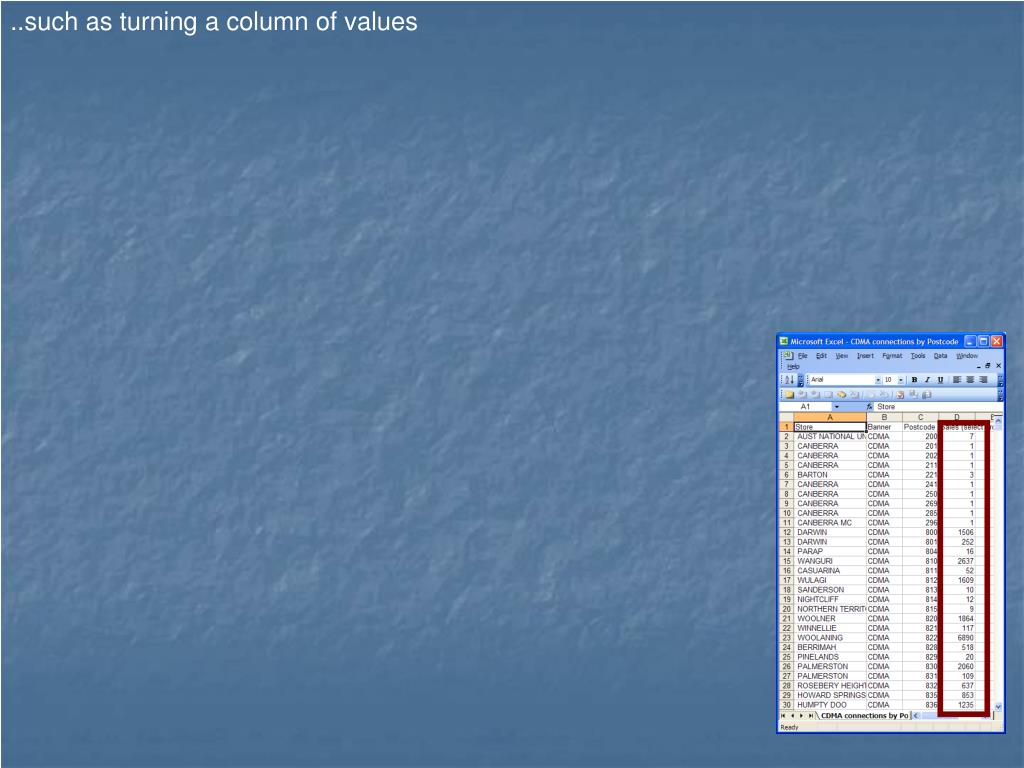Jump to first sheet tab arrow
1024x768 pixels.
(x=782, y=716)
